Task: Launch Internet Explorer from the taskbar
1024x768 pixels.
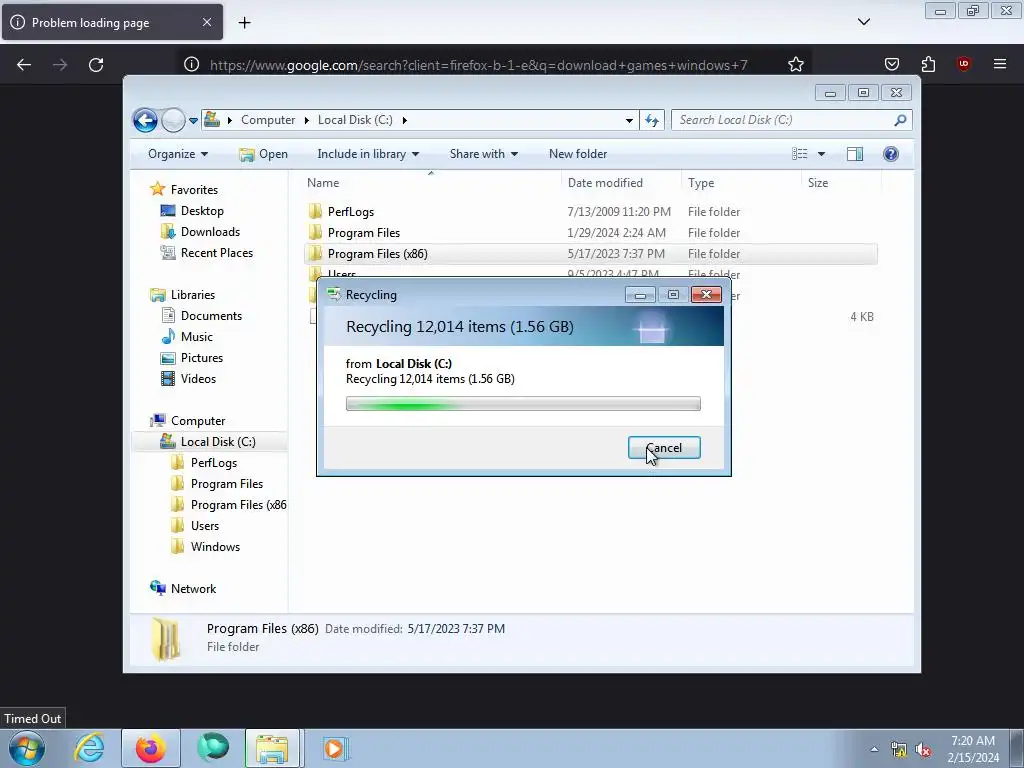Action: pyautogui.click(x=89, y=748)
